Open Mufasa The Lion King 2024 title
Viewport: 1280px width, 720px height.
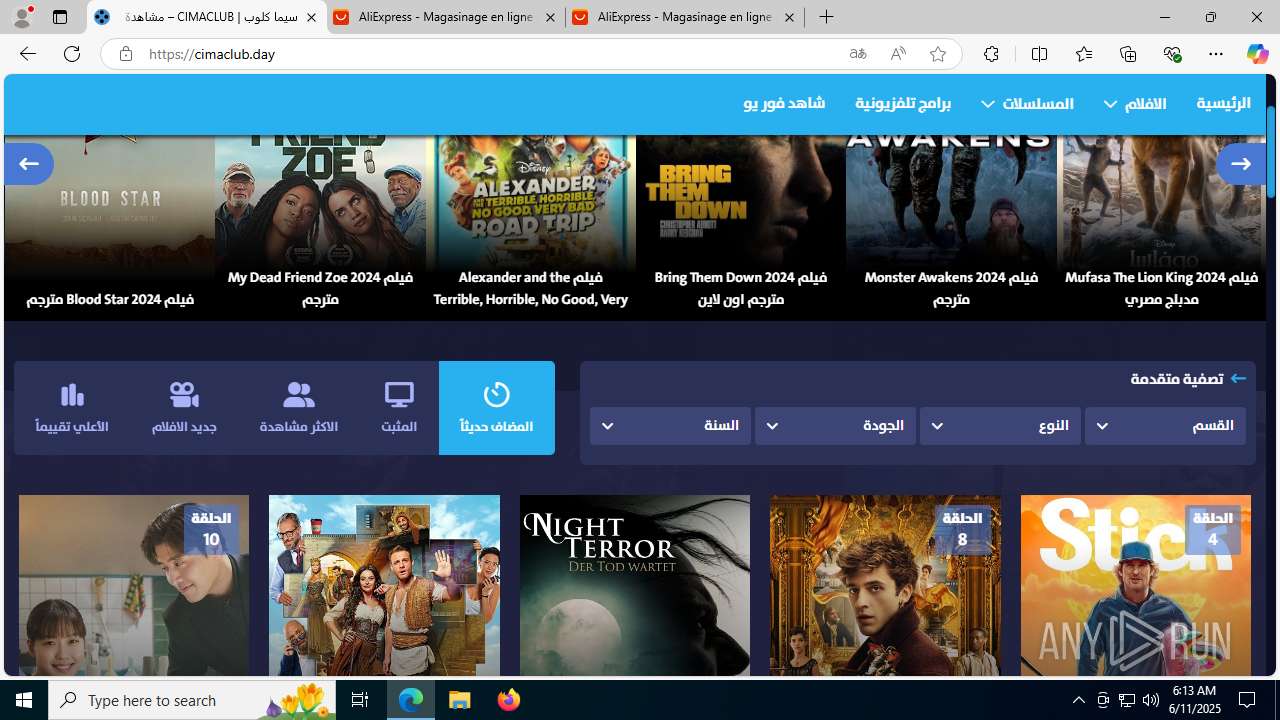[x=1160, y=288]
